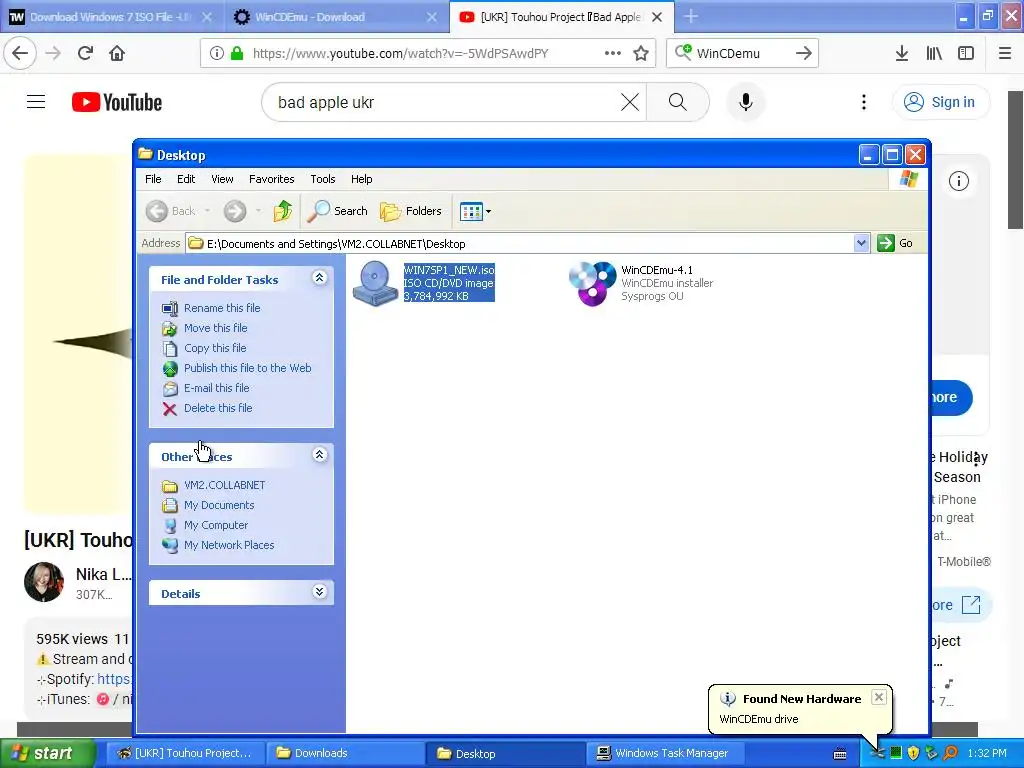Toggle the Firefox sidebar icon

[966, 53]
